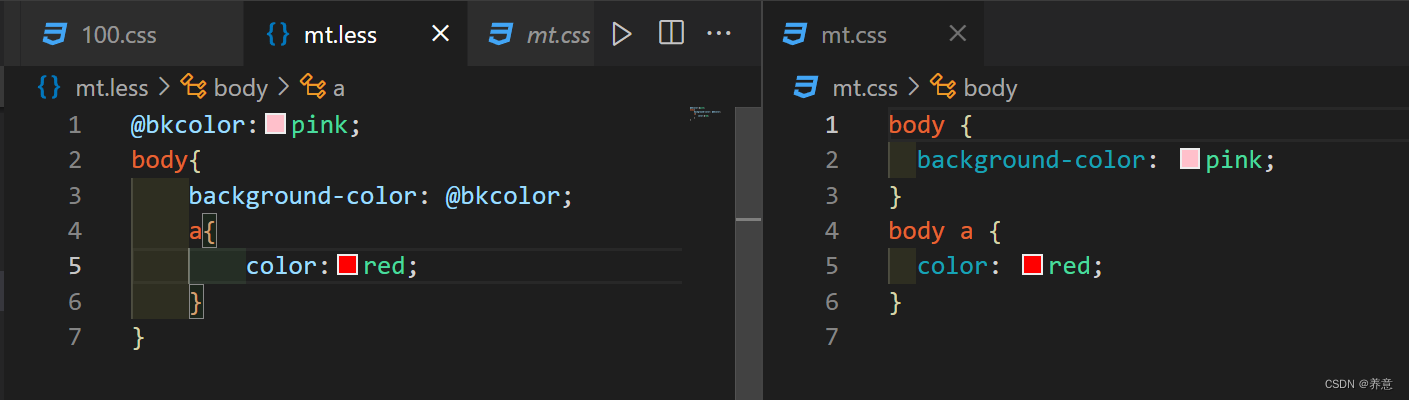Click the CSS file icon in right breadcrumb
Screen dimensions: 1409x400
pos(805,88)
